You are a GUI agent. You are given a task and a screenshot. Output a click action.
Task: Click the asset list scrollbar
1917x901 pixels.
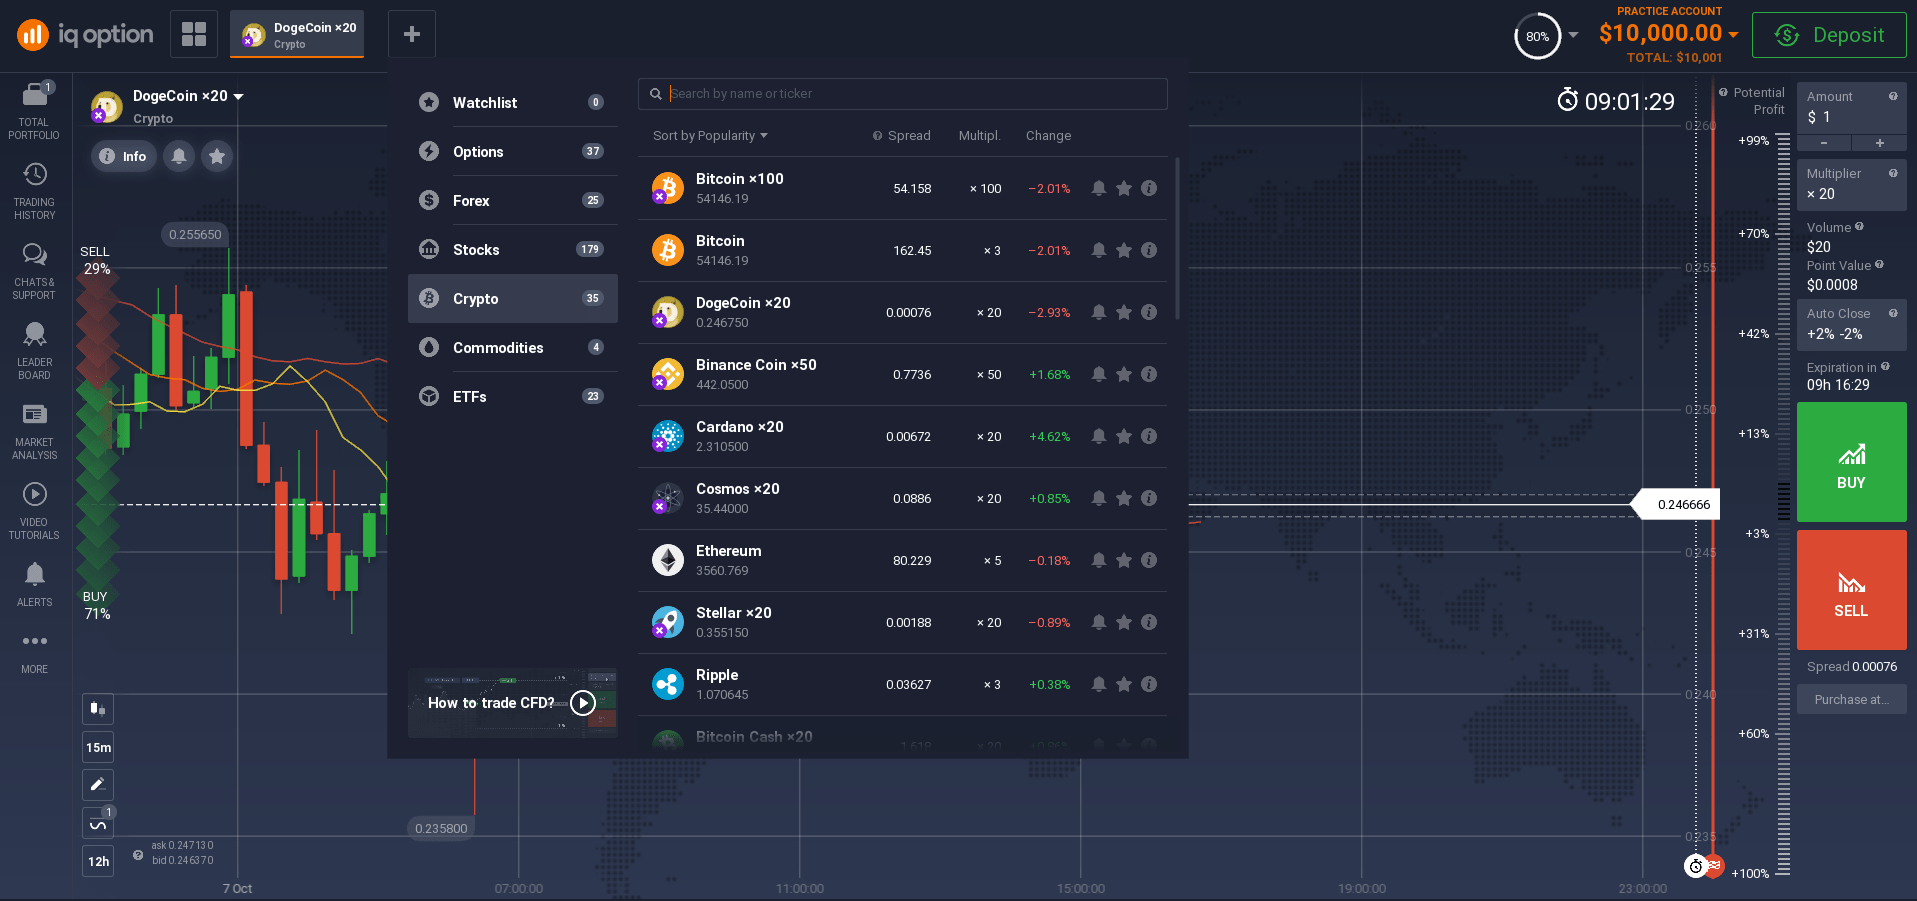1177,238
